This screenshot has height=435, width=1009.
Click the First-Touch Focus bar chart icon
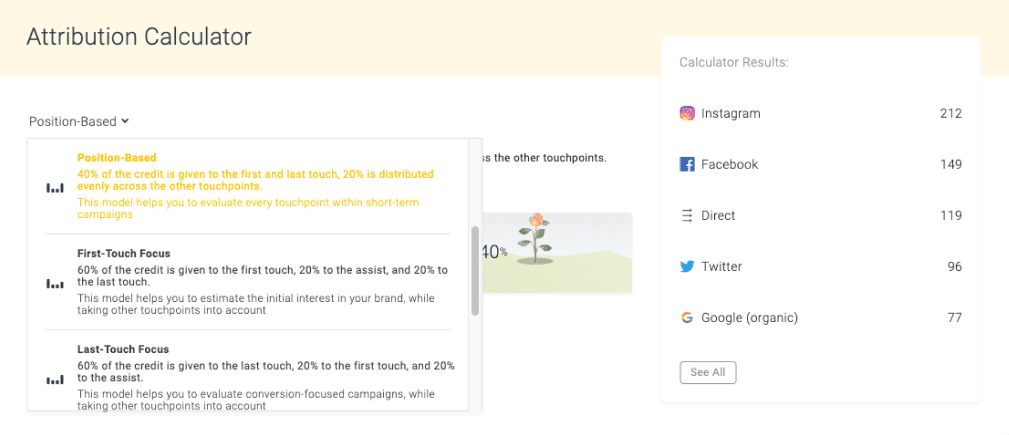point(54,284)
